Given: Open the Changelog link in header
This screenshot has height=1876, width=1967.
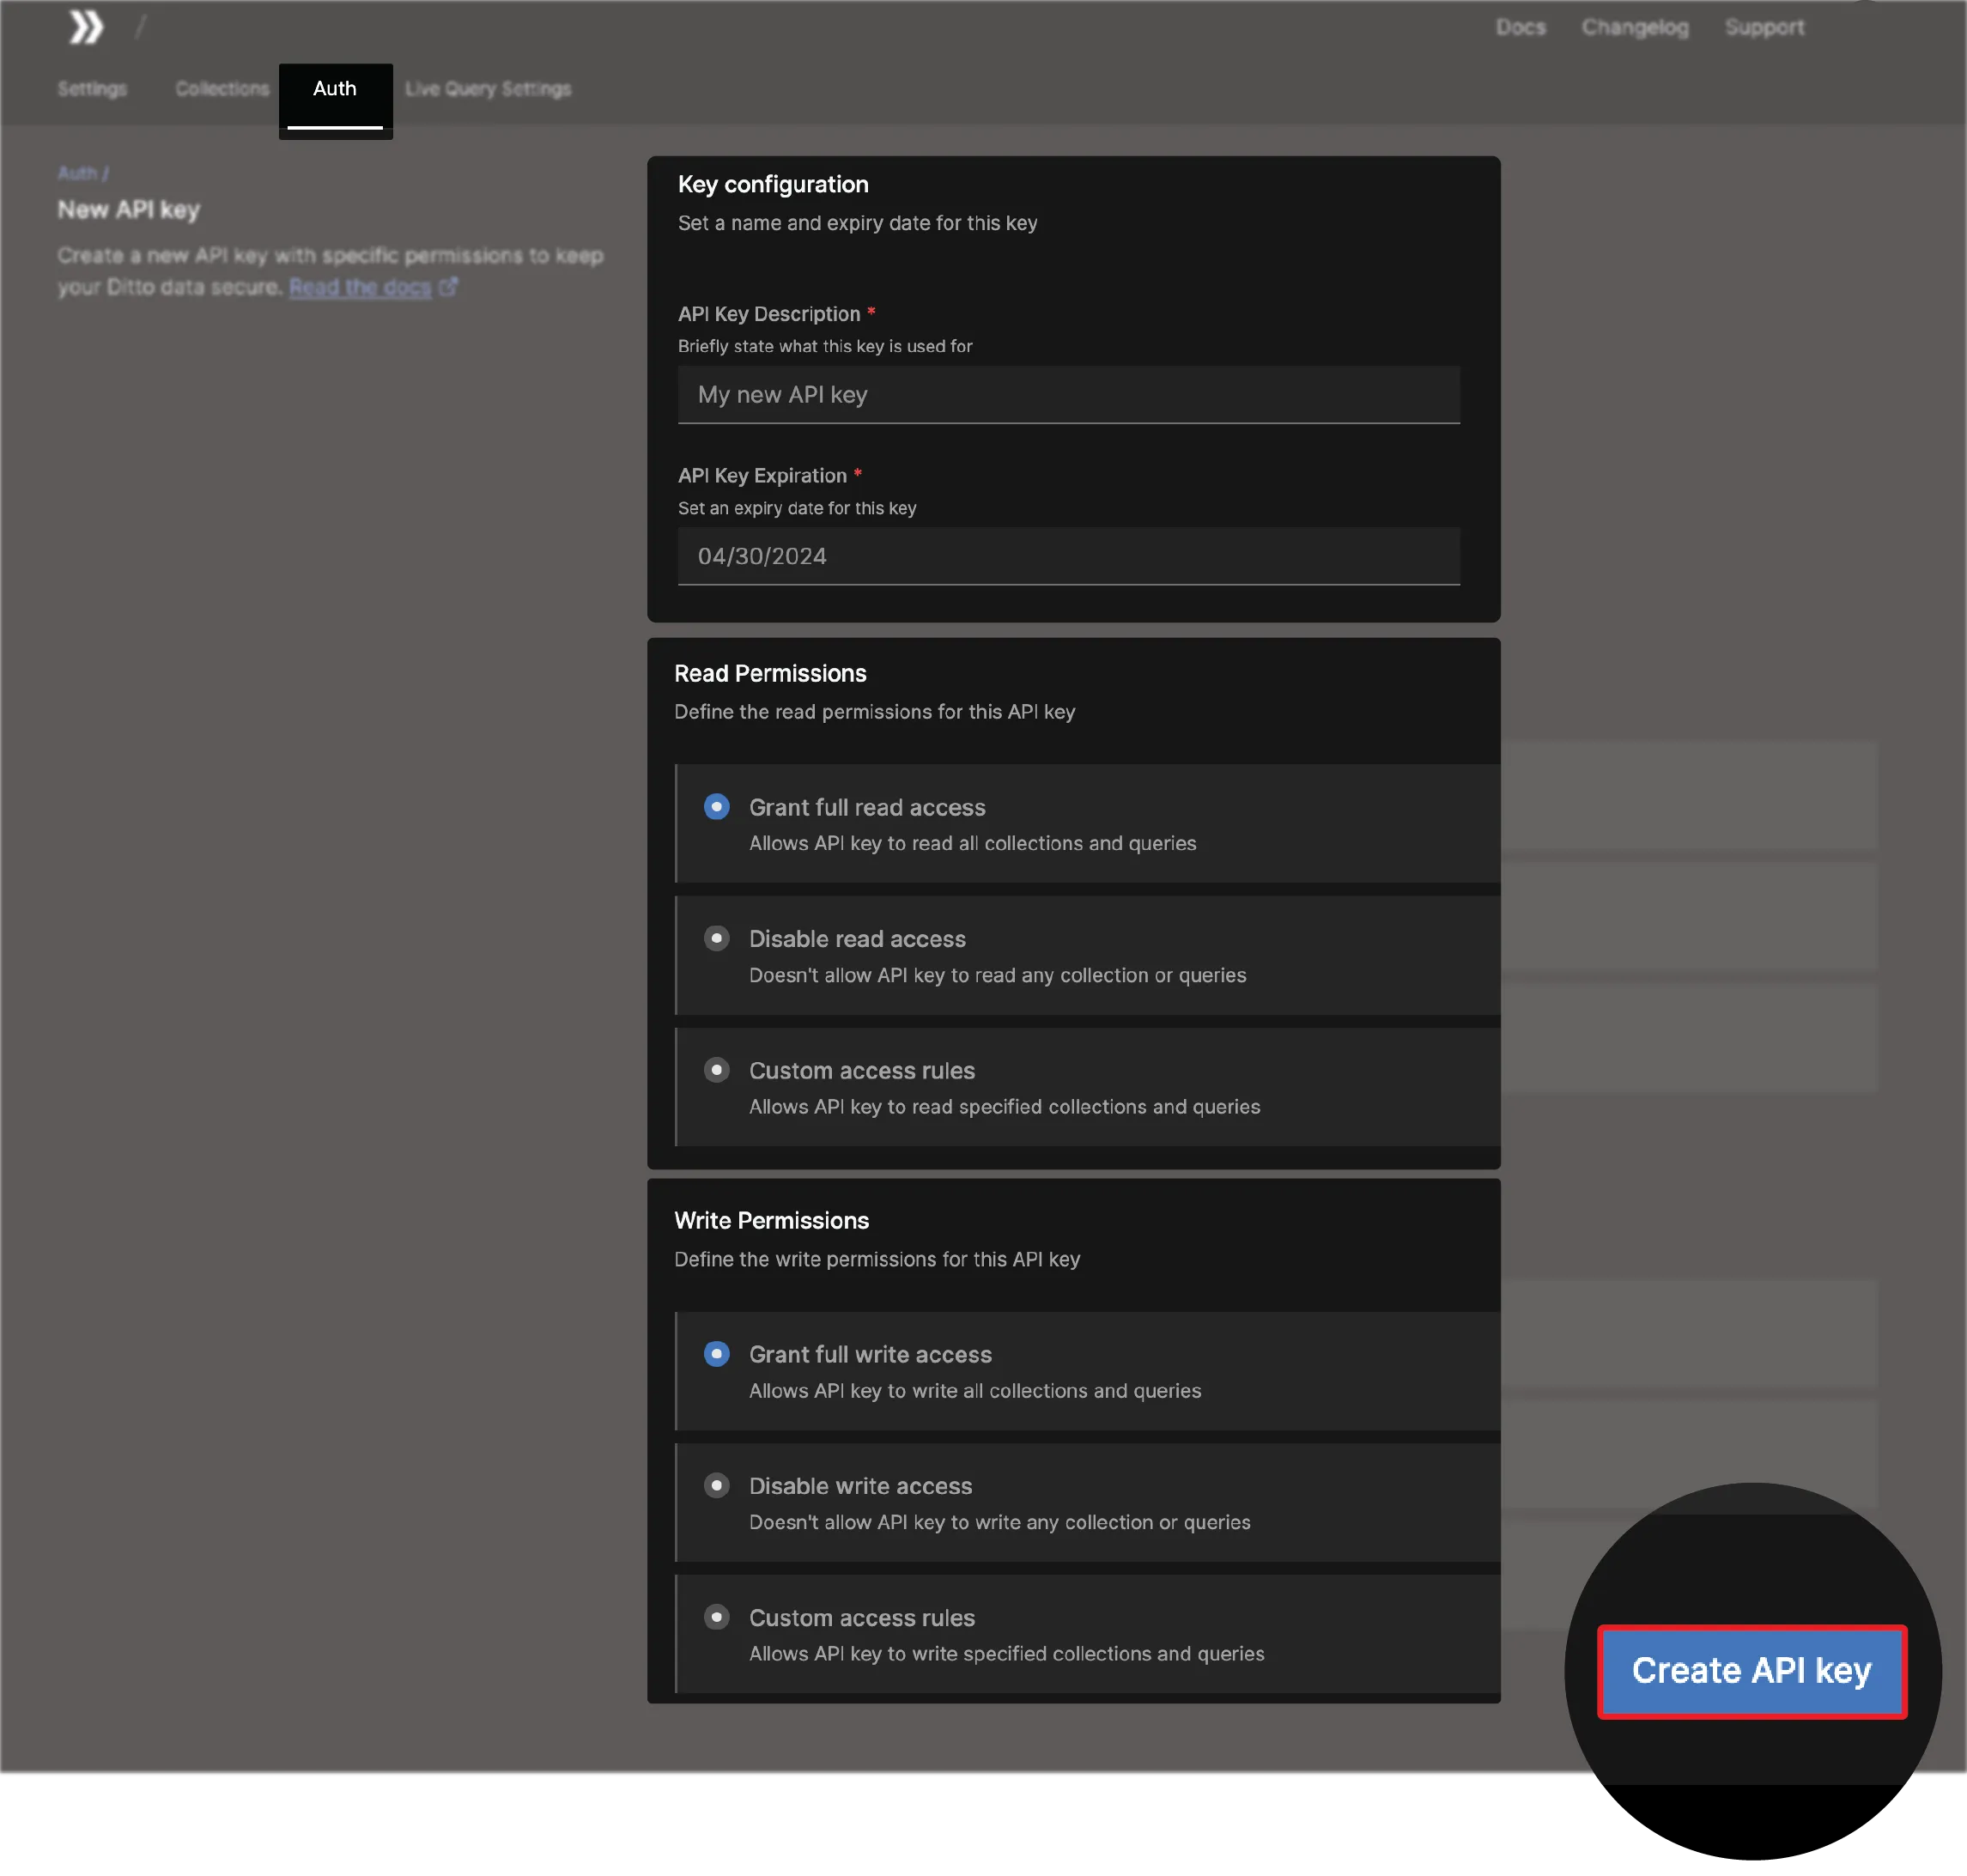Looking at the screenshot, I should [1635, 28].
